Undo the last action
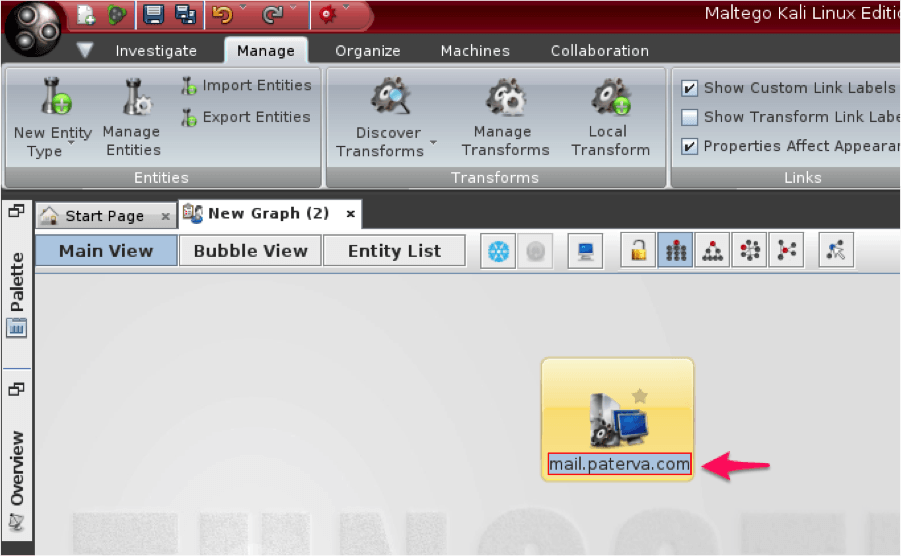901x556 pixels. click(x=222, y=14)
